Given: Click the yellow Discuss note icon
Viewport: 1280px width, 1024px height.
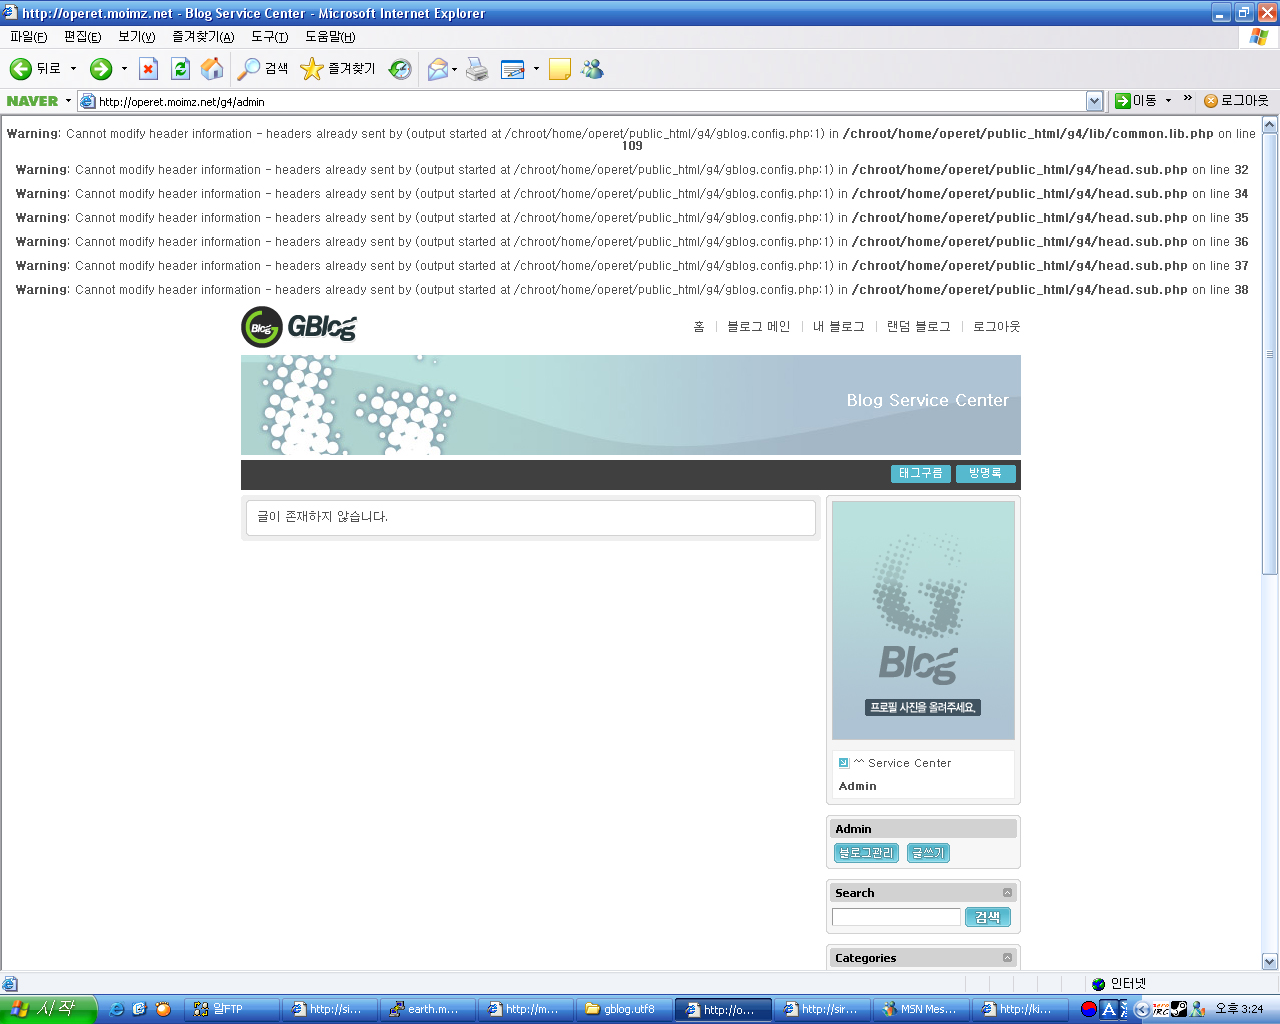Looking at the screenshot, I should [x=560, y=69].
